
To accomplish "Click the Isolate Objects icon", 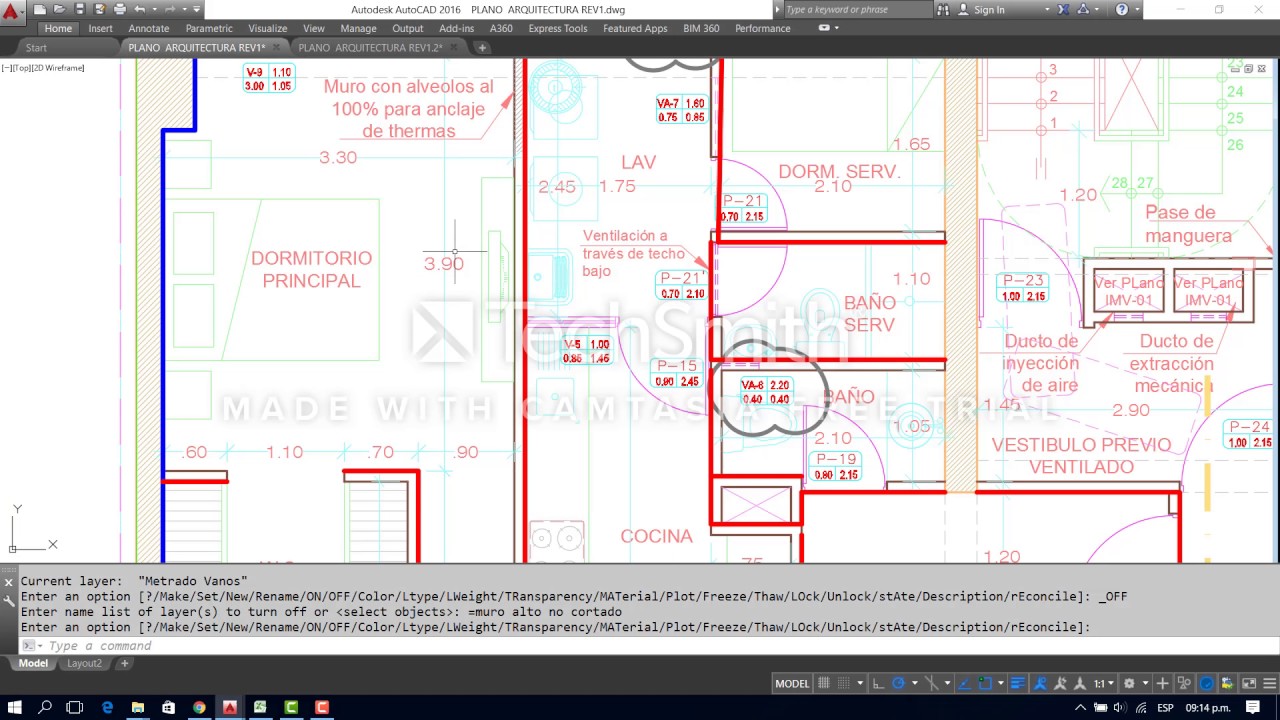I will click(1184, 684).
